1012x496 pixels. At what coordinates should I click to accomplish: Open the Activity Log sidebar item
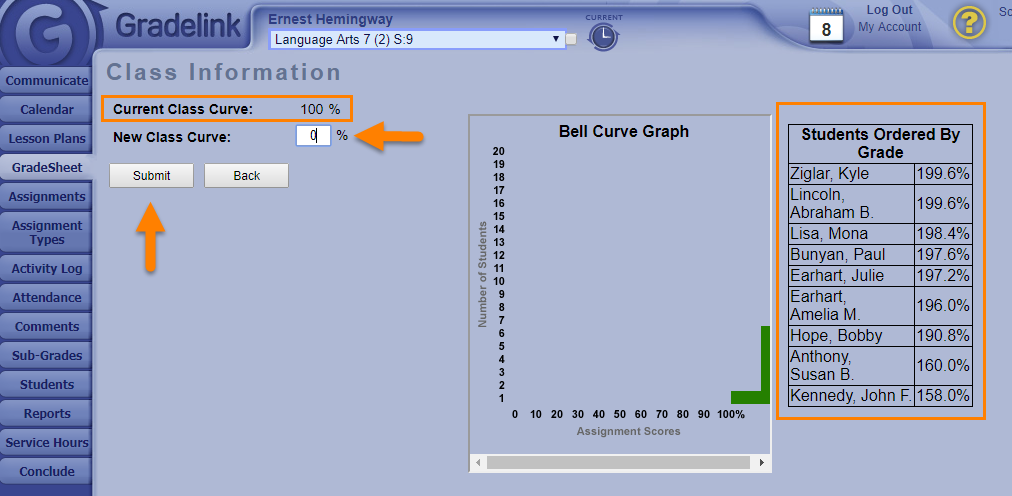coord(46,269)
